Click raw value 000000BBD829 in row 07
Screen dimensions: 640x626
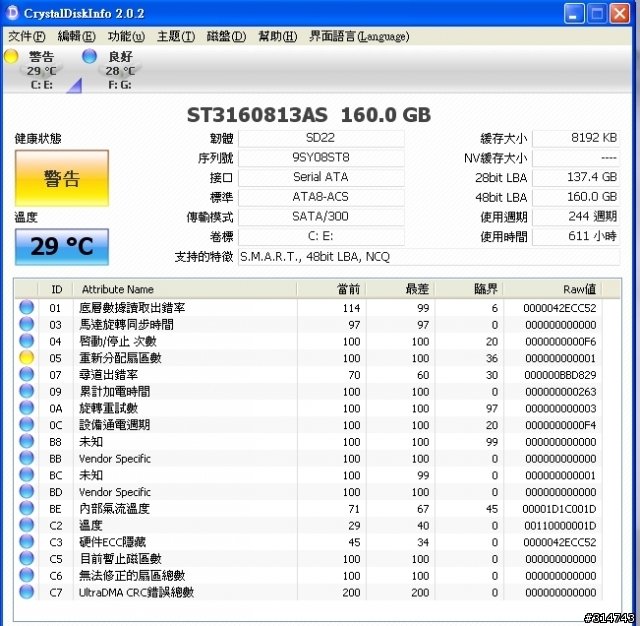(560, 375)
